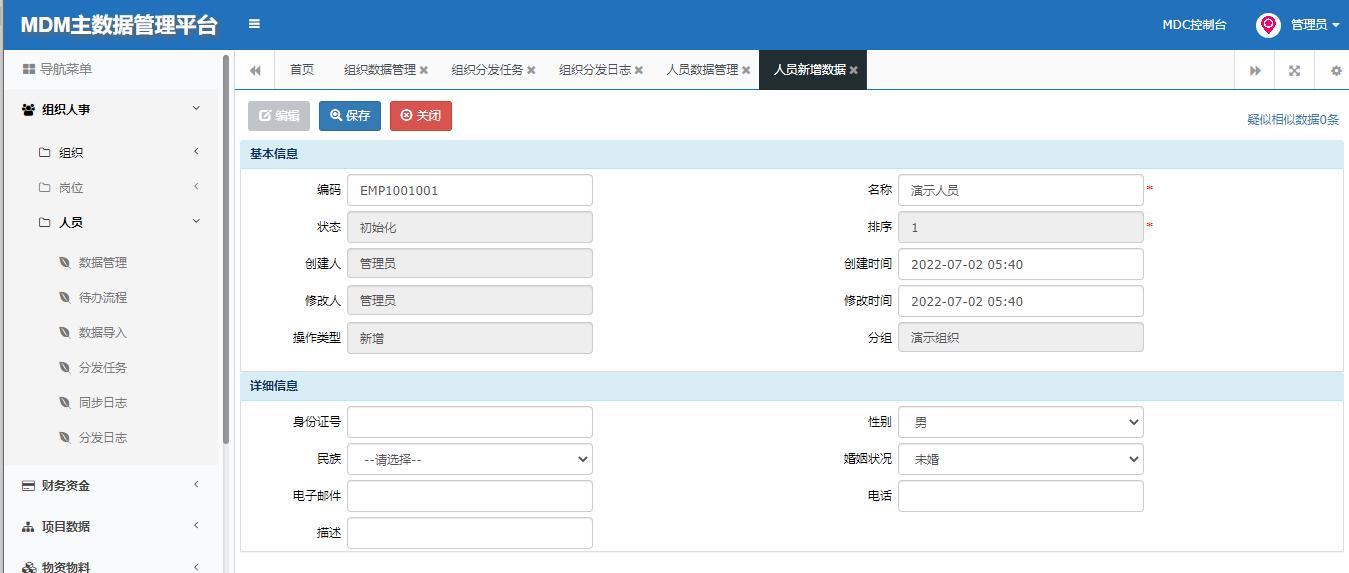The image size is (1349, 573).
Task: Open the 疑似相似数据0条 link
Action: point(1292,120)
